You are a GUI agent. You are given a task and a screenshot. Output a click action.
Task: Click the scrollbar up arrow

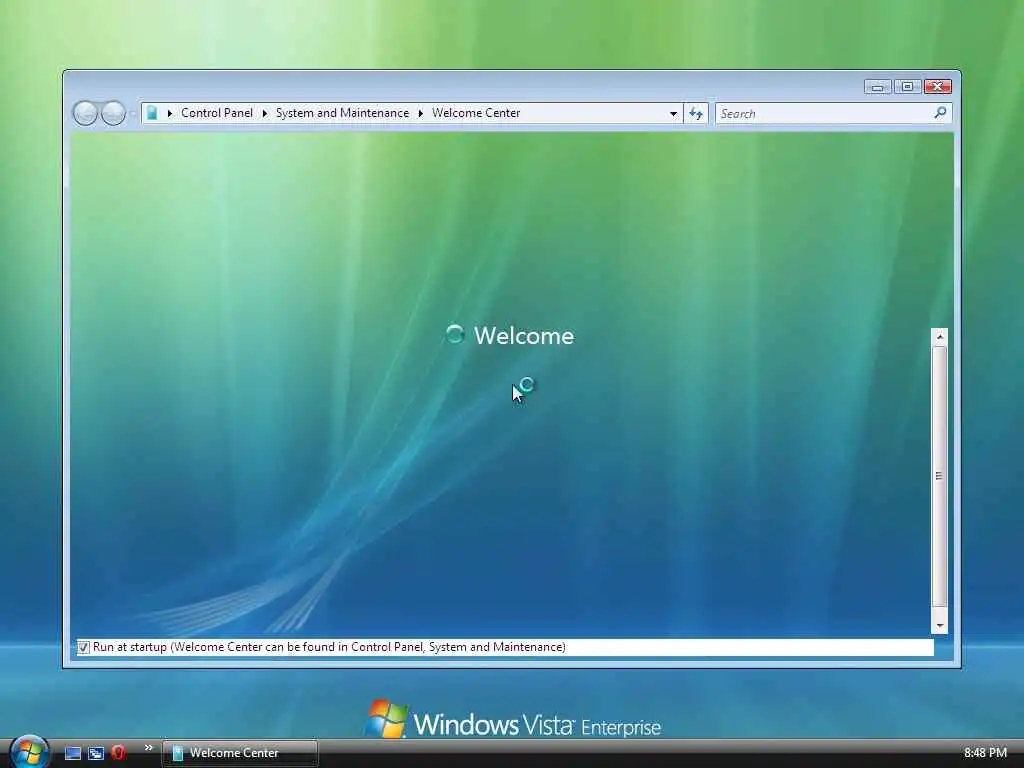[x=939, y=337]
